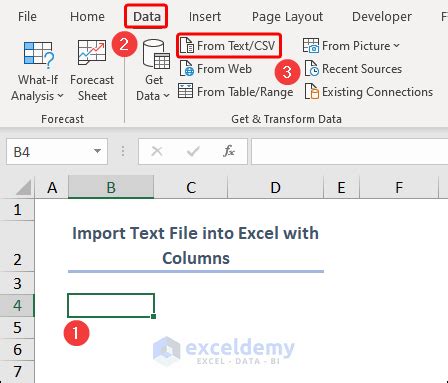Click the 'Import Text File into Excel with Columns' title cell
The height and width of the screenshot is (383, 448).
(x=196, y=246)
